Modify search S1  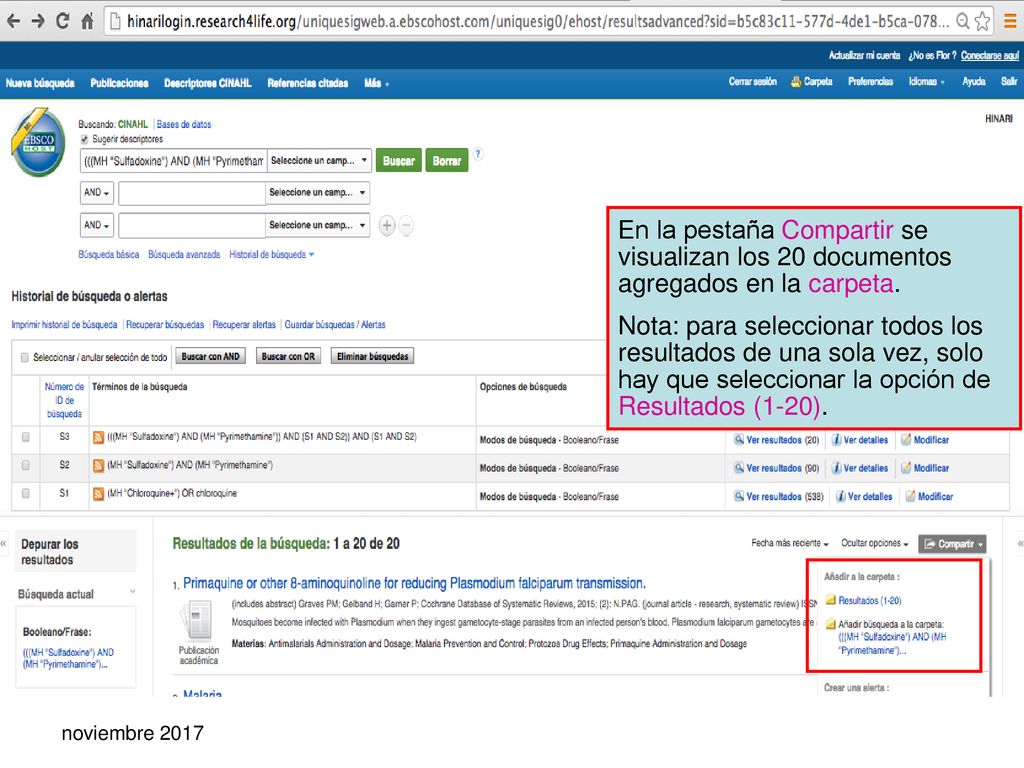(x=929, y=496)
